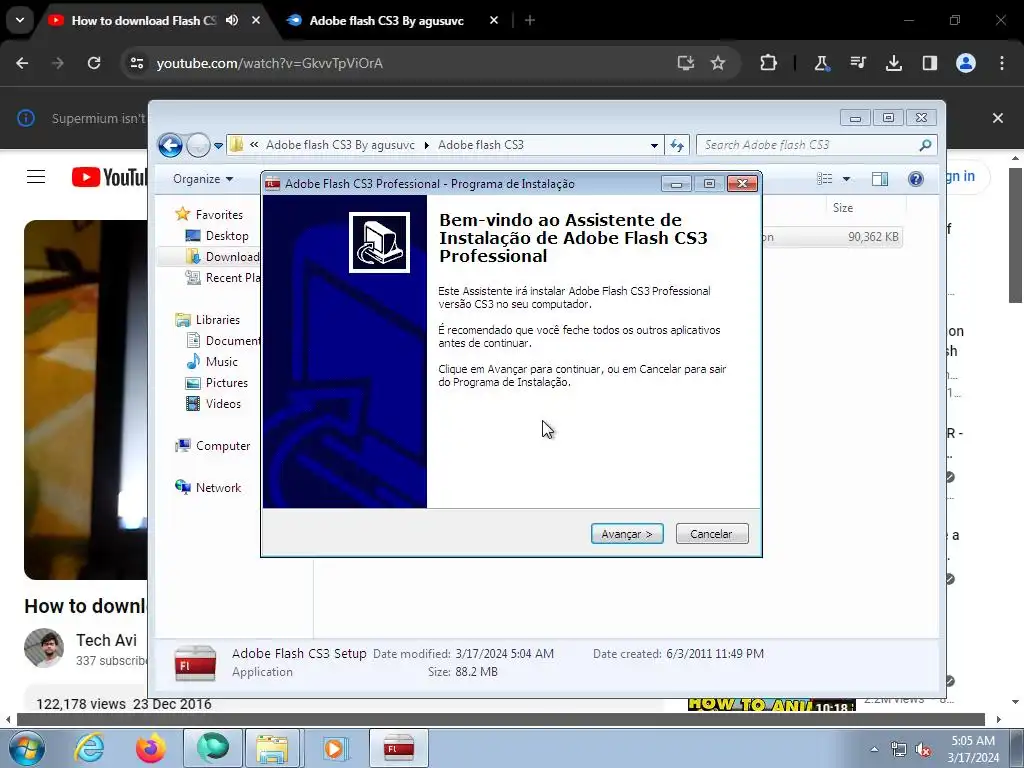This screenshot has width=1024, height=768.
Task: Open the network tray icon
Action: coord(899,750)
